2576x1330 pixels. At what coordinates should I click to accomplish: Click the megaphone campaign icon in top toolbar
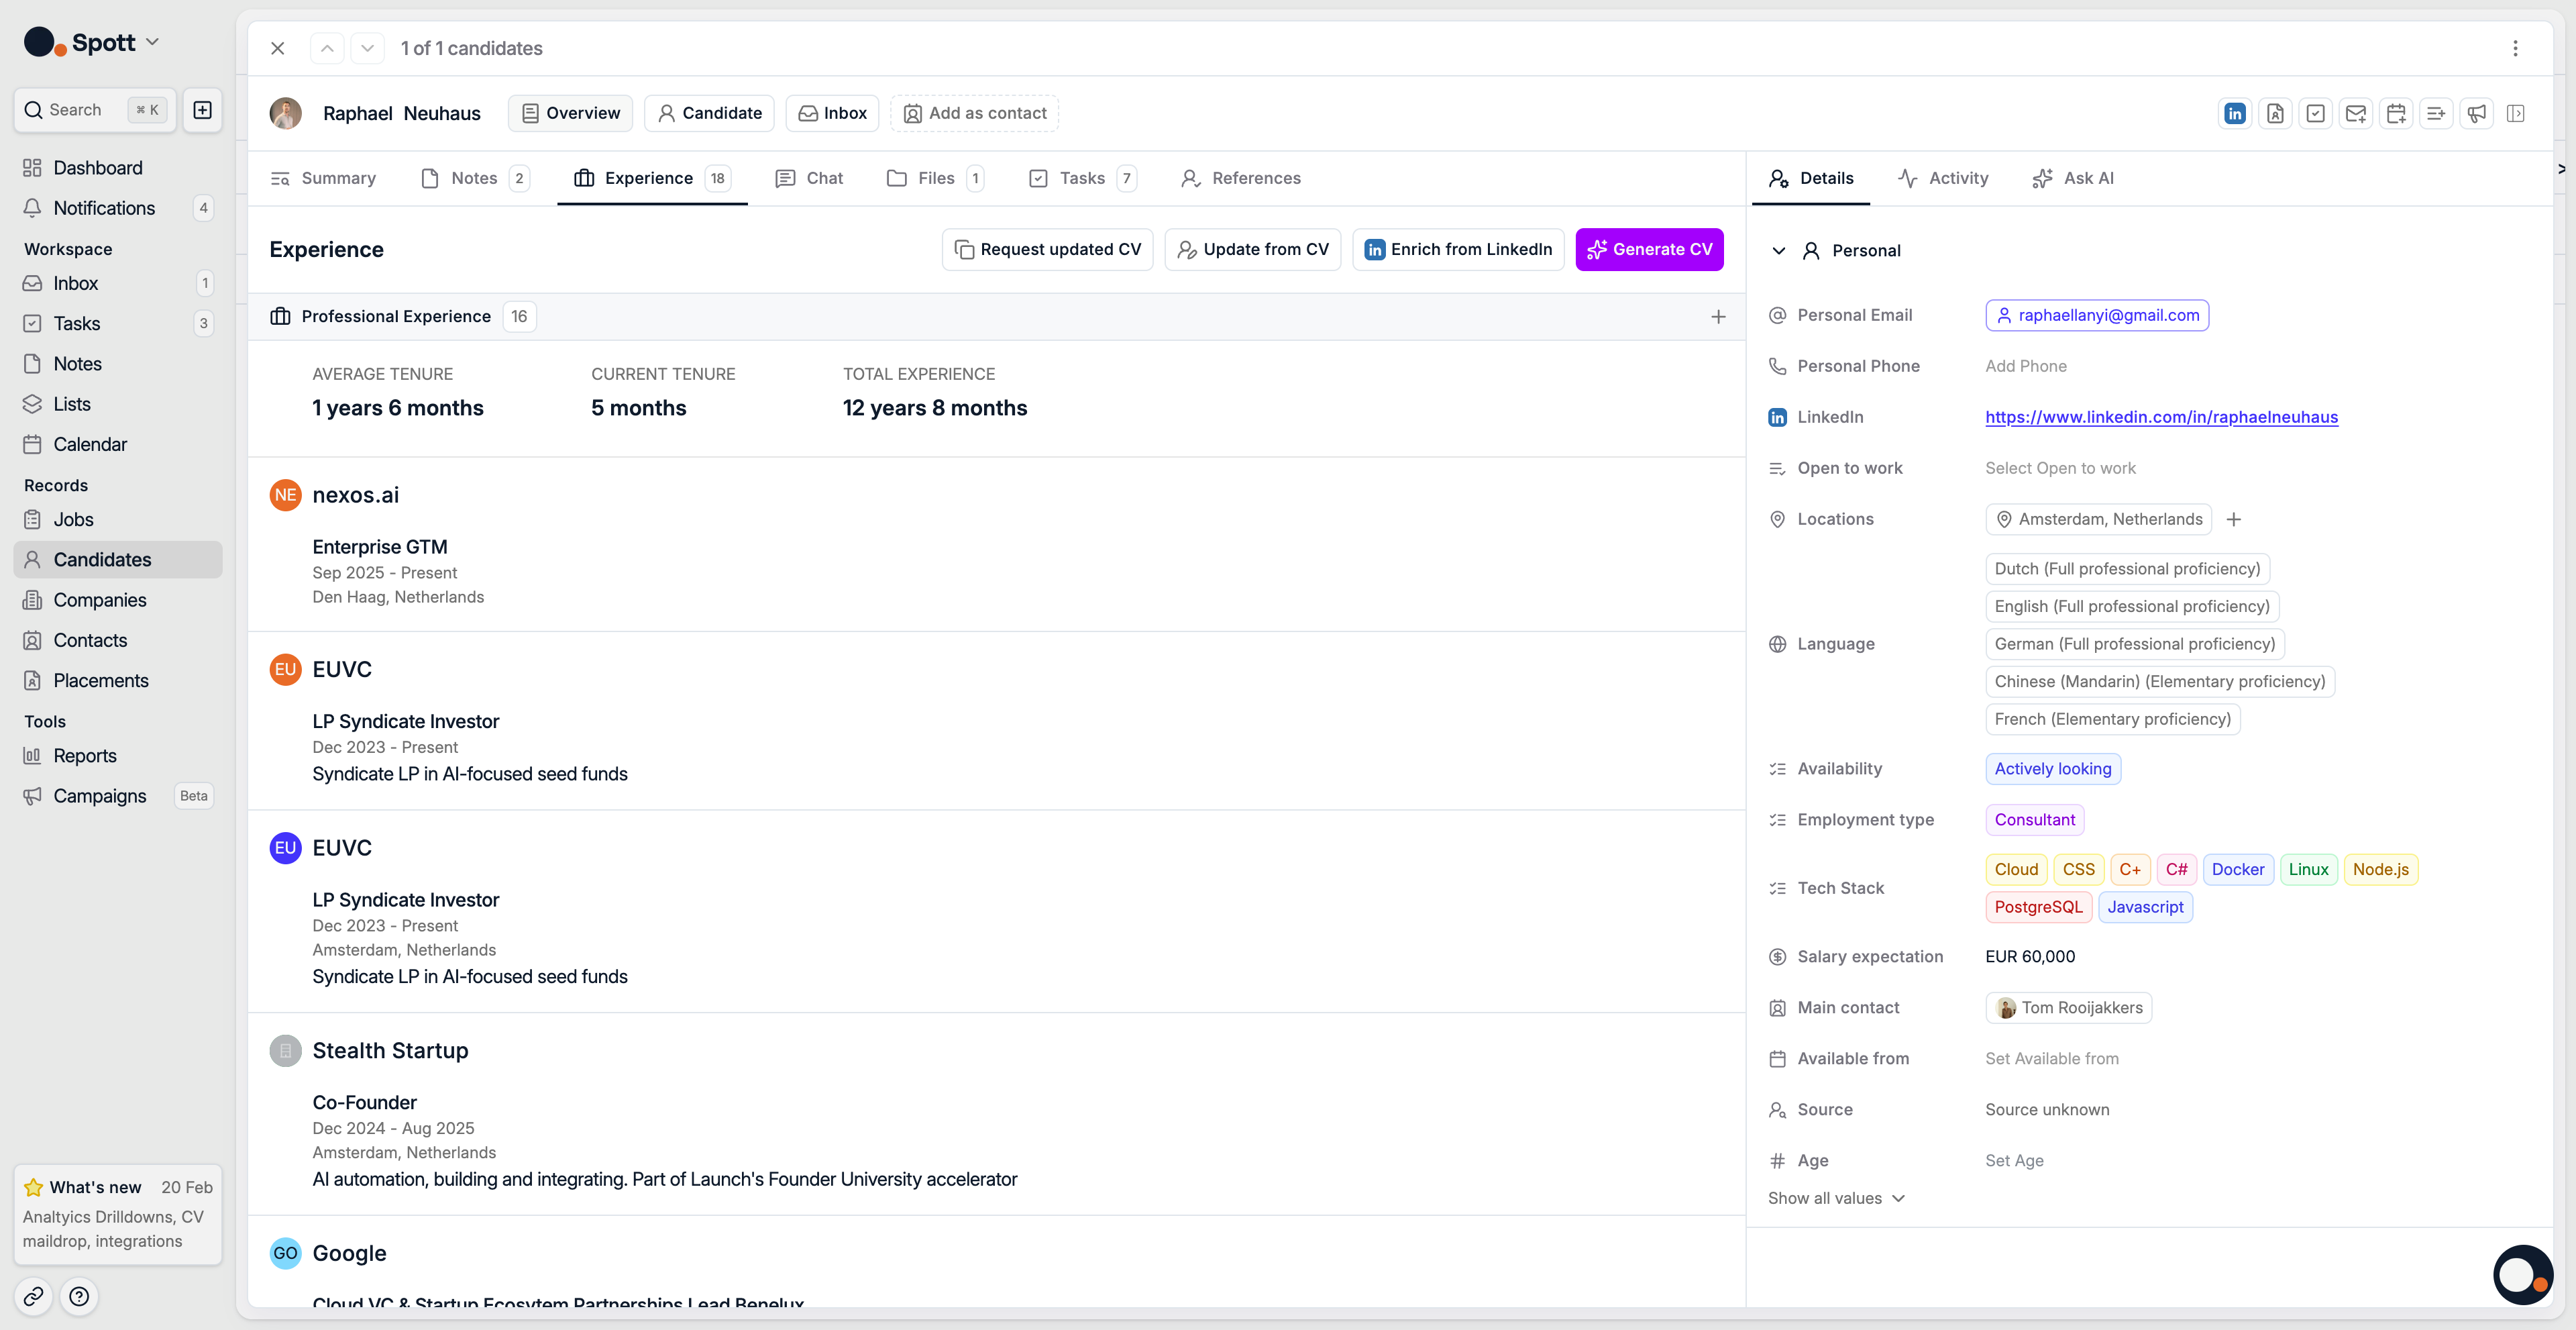2476,113
